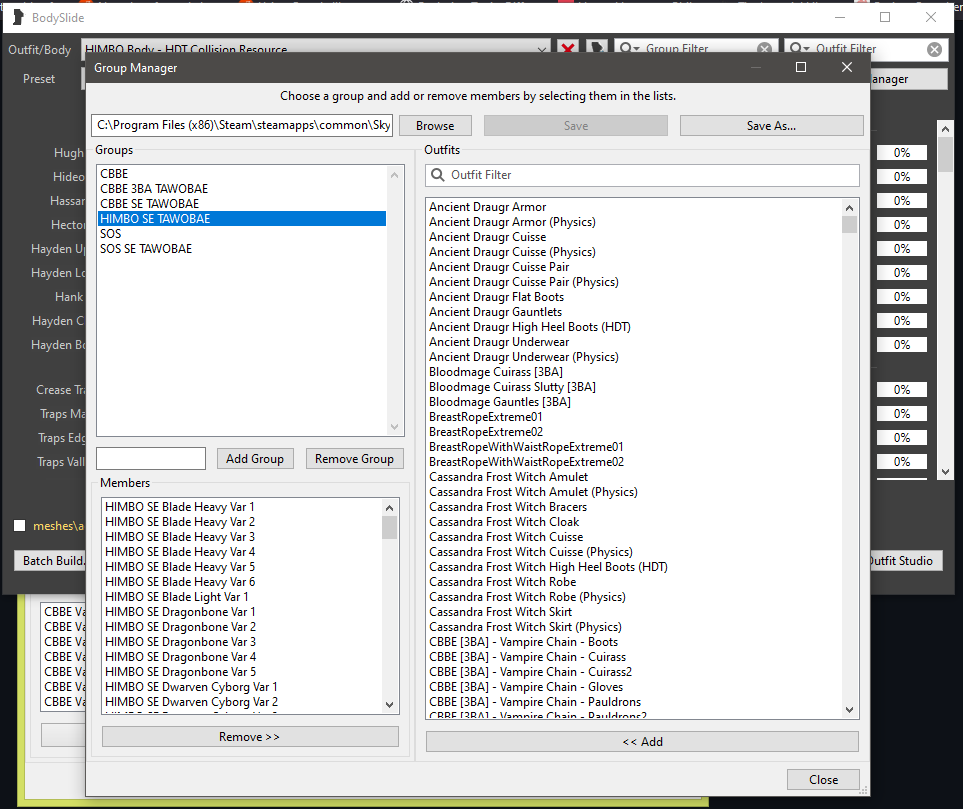This screenshot has width=963, height=809.
Task: Click the greyed Save button
Action: pos(575,125)
